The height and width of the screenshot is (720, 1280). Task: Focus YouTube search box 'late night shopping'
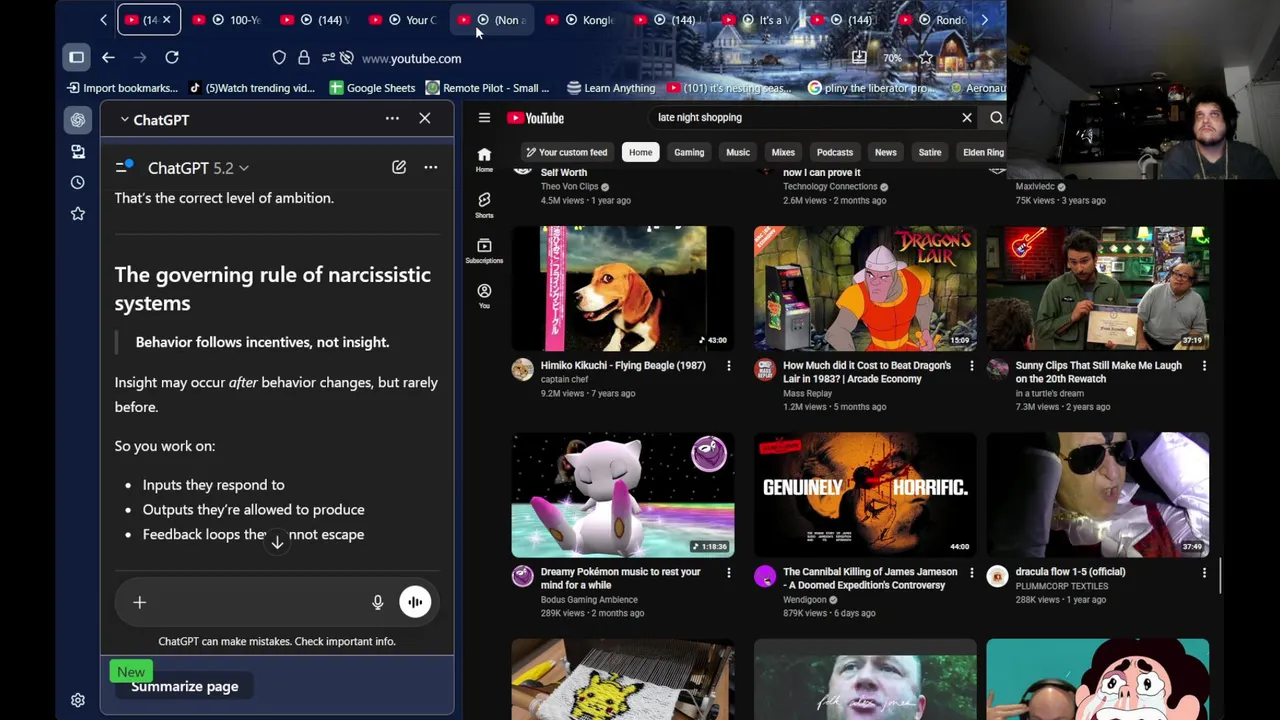pyautogui.click(x=800, y=117)
